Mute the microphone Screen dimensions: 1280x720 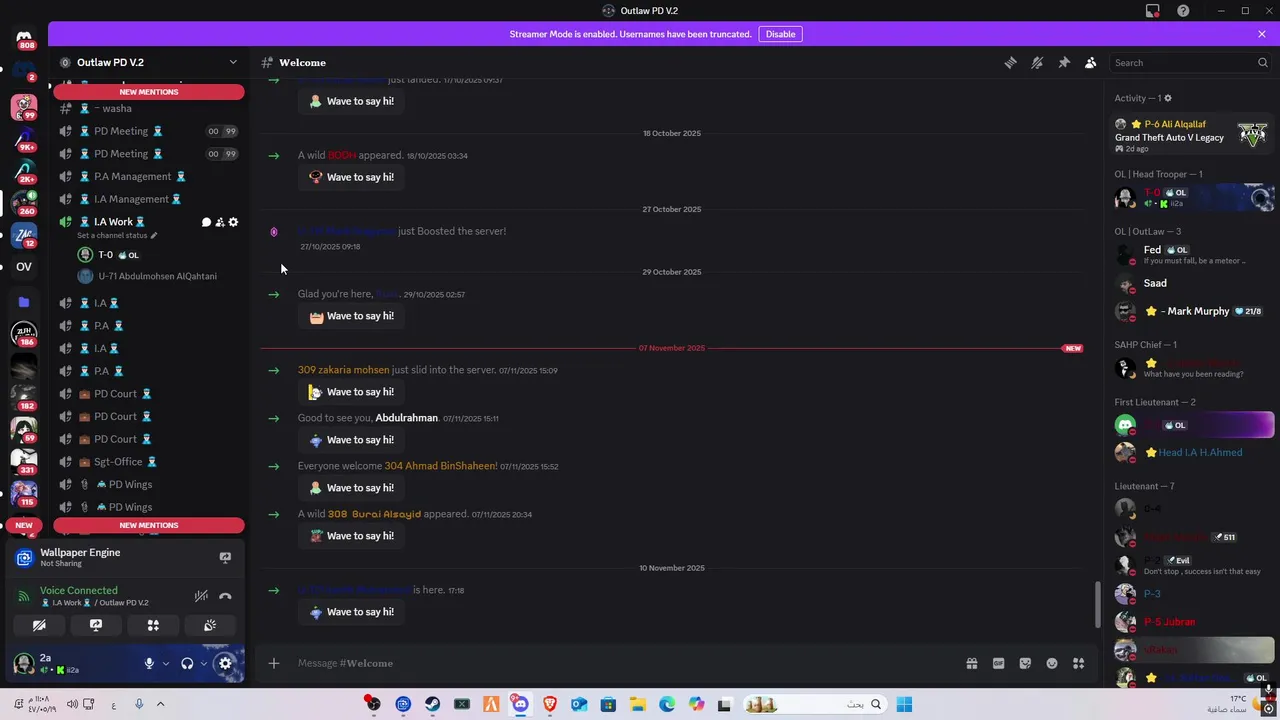click(x=149, y=663)
